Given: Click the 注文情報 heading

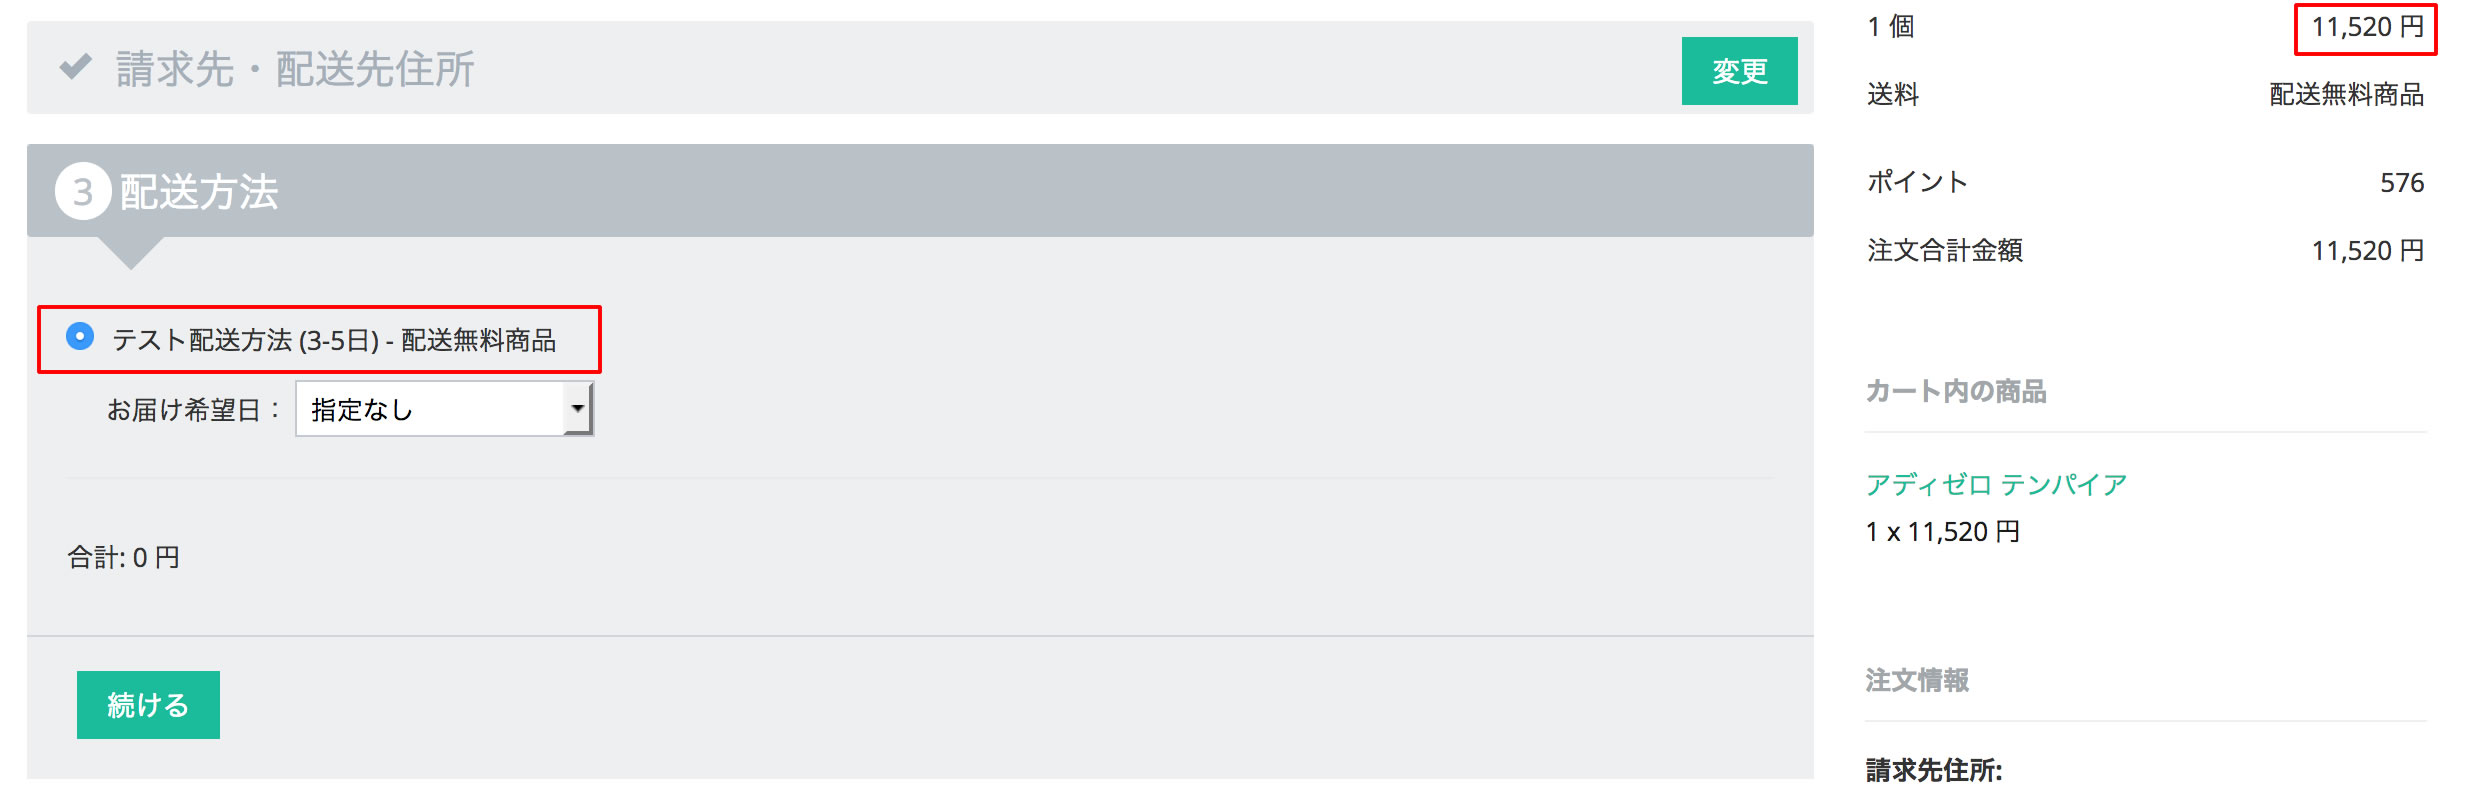Looking at the screenshot, I should pyautogui.click(x=1917, y=680).
